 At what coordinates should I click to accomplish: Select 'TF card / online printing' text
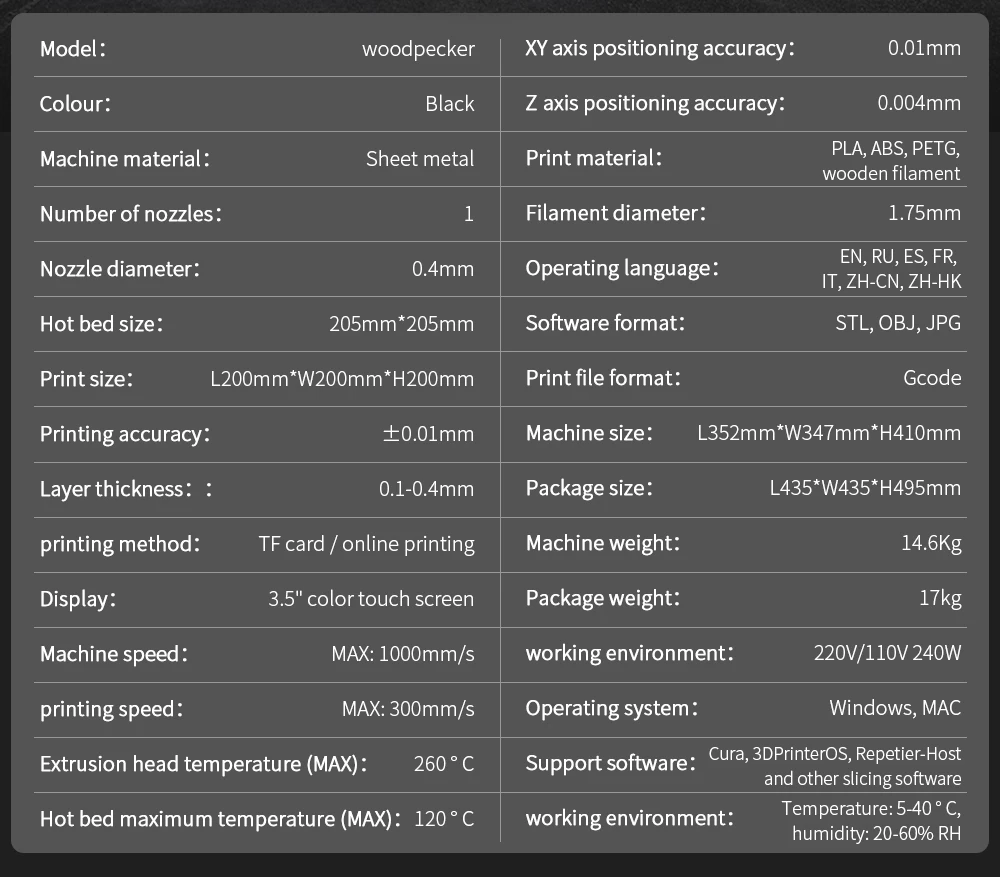[x=366, y=544]
